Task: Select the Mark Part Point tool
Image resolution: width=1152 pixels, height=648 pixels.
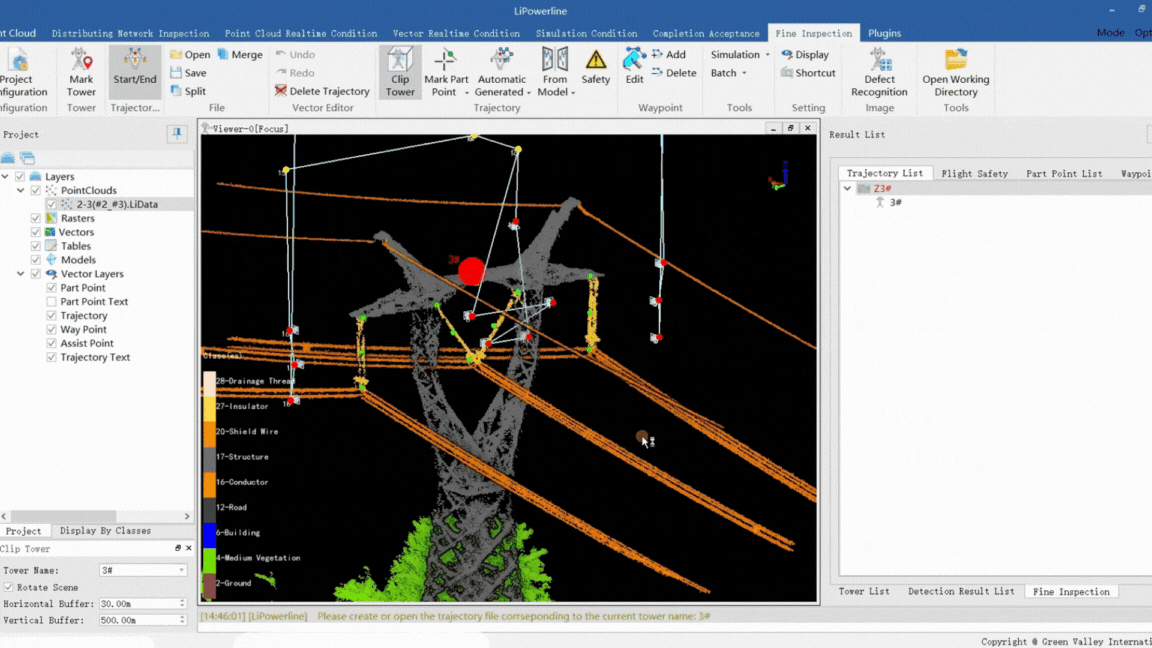Action: click(445, 72)
